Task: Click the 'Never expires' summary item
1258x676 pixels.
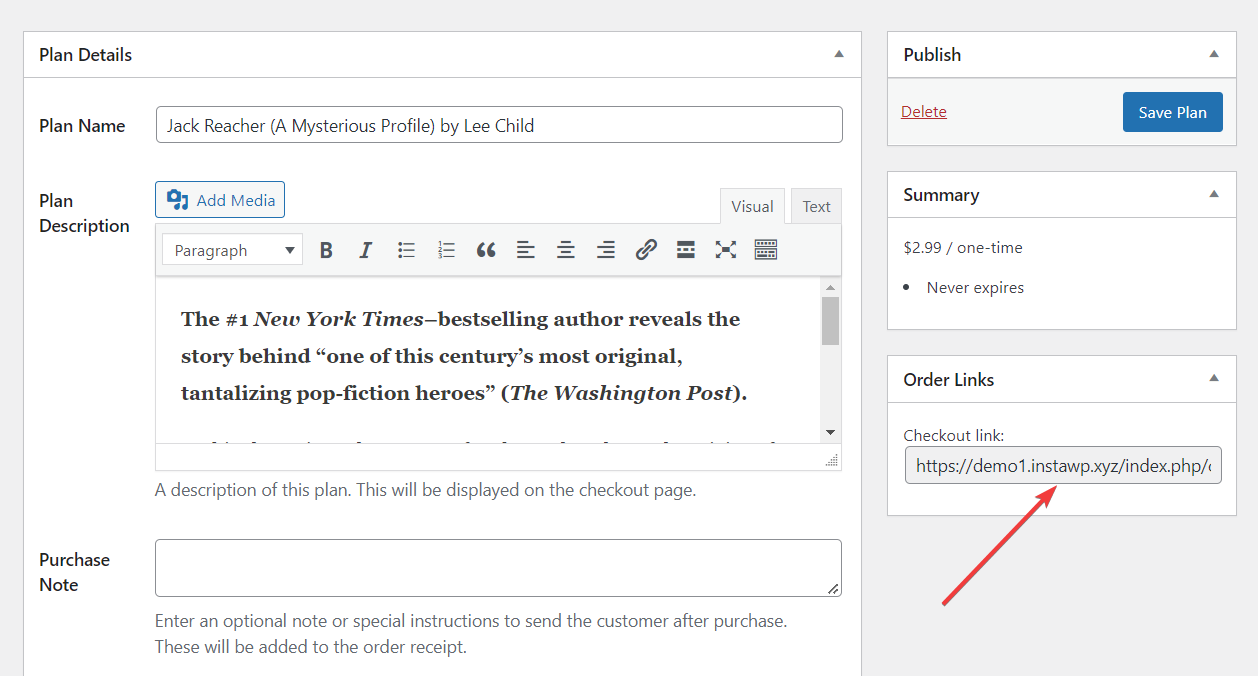Action: (975, 287)
